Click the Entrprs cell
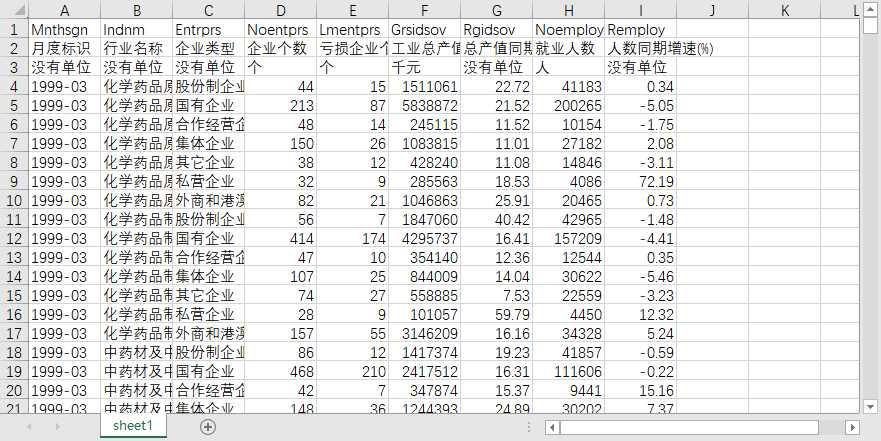Image resolution: width=881 pixels, height=441 pixels. coord(208,29)
